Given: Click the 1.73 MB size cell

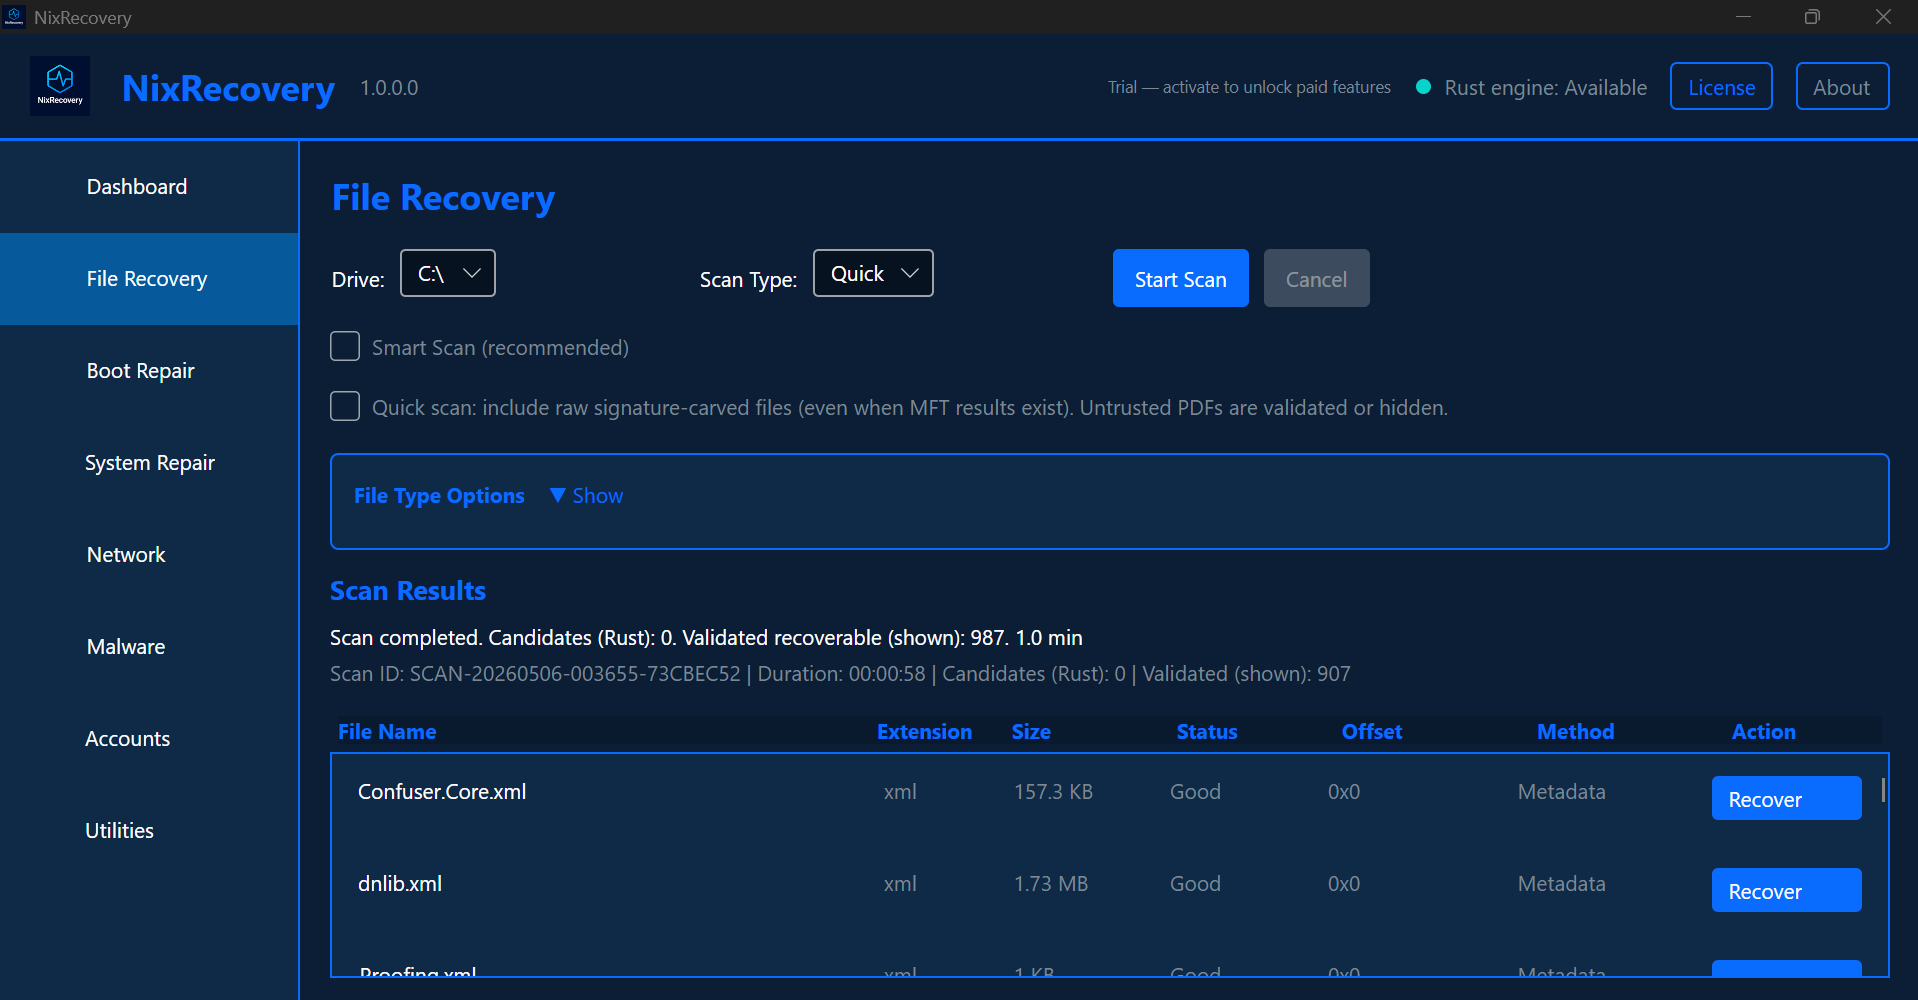Looking at the screenshot, I should point(1051,884).
